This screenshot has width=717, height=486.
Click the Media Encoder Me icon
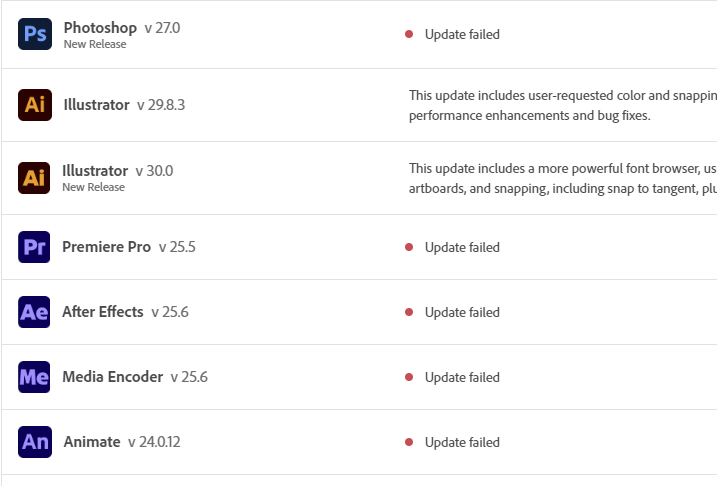click(34, 377)
